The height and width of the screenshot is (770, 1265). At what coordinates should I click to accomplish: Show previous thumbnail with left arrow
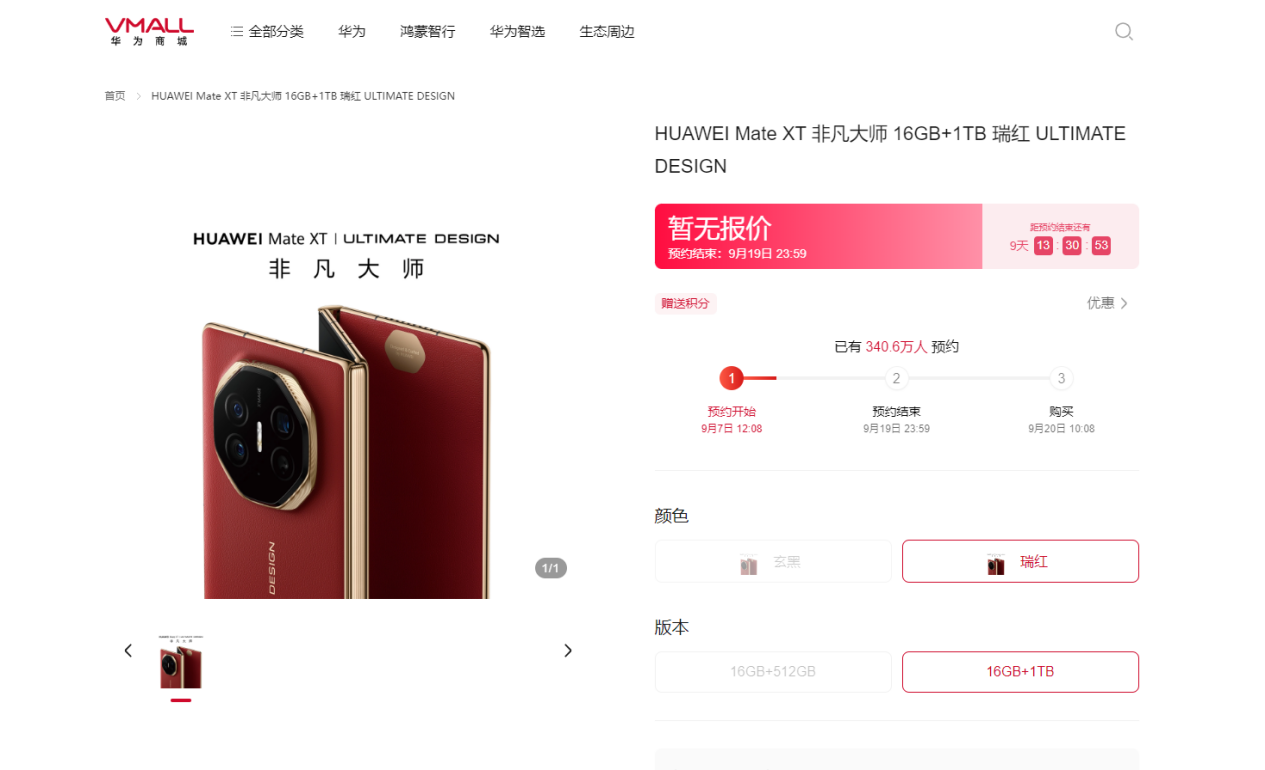tap(128, 651)
